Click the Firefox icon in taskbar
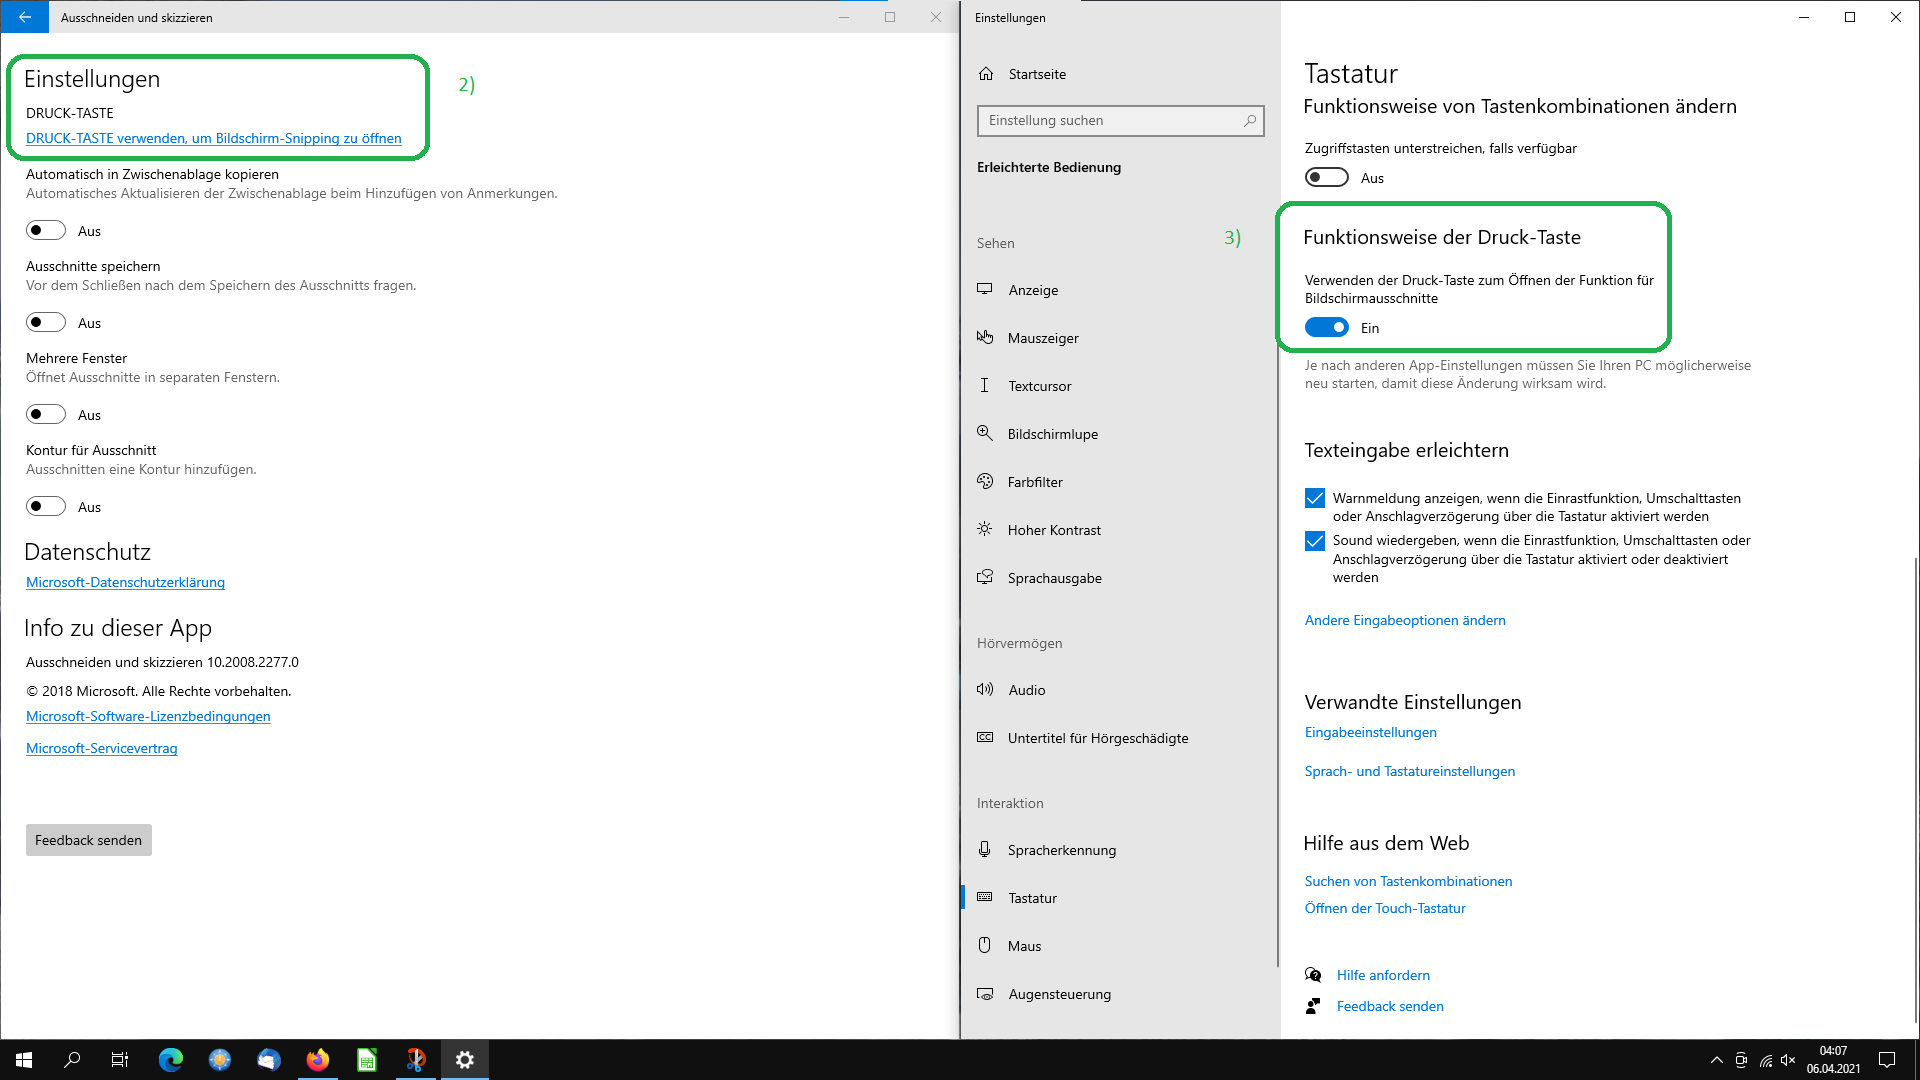The height and width of the screenshot is (1080, 1920). pyautogui.click(x=318, y=1060)
